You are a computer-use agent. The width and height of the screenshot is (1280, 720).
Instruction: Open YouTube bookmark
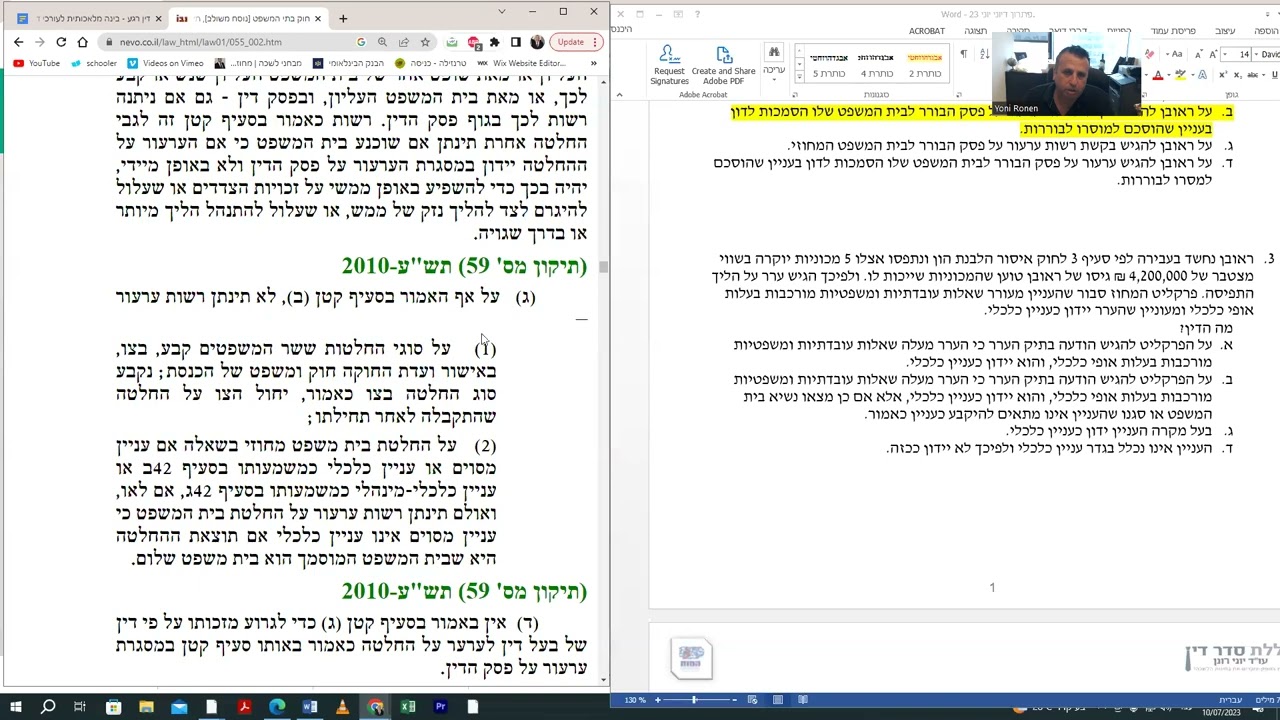coord(36,63)
